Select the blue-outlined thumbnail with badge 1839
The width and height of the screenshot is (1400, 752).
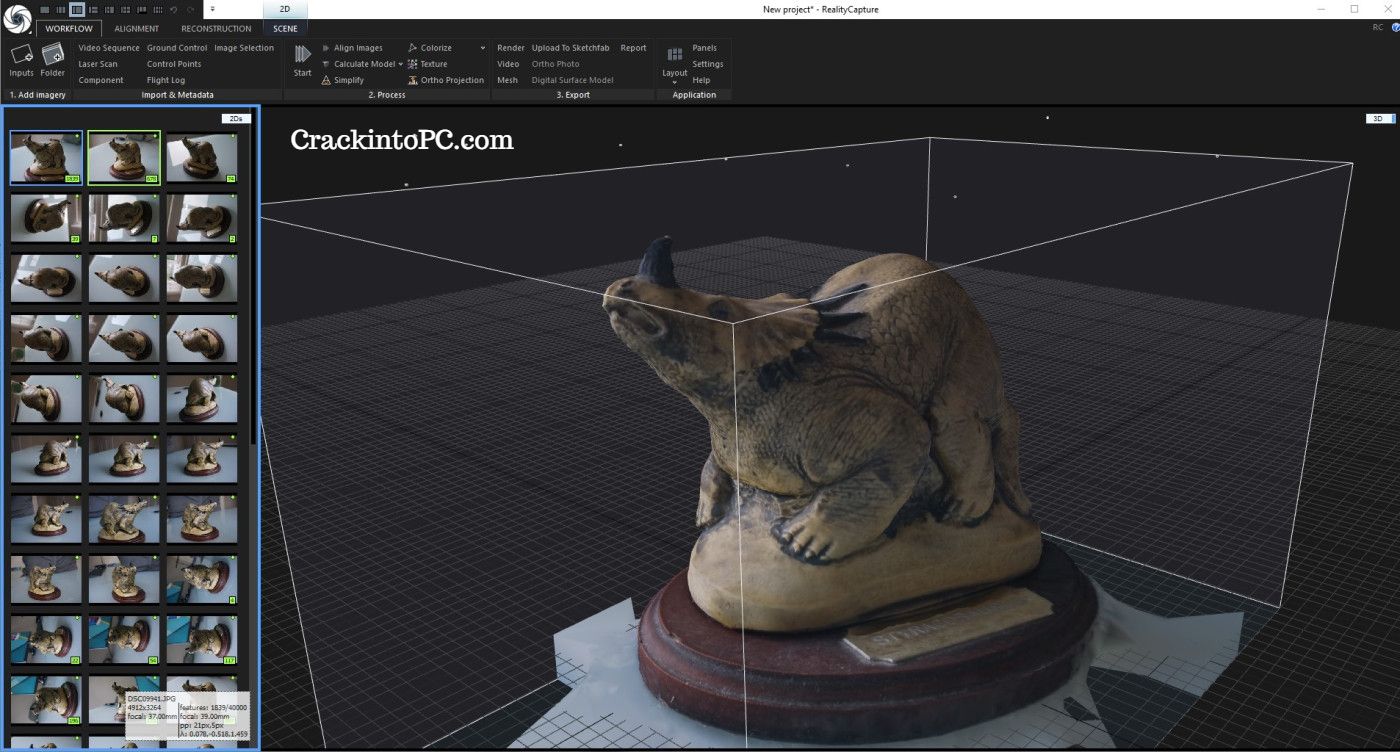coord(46,158)
